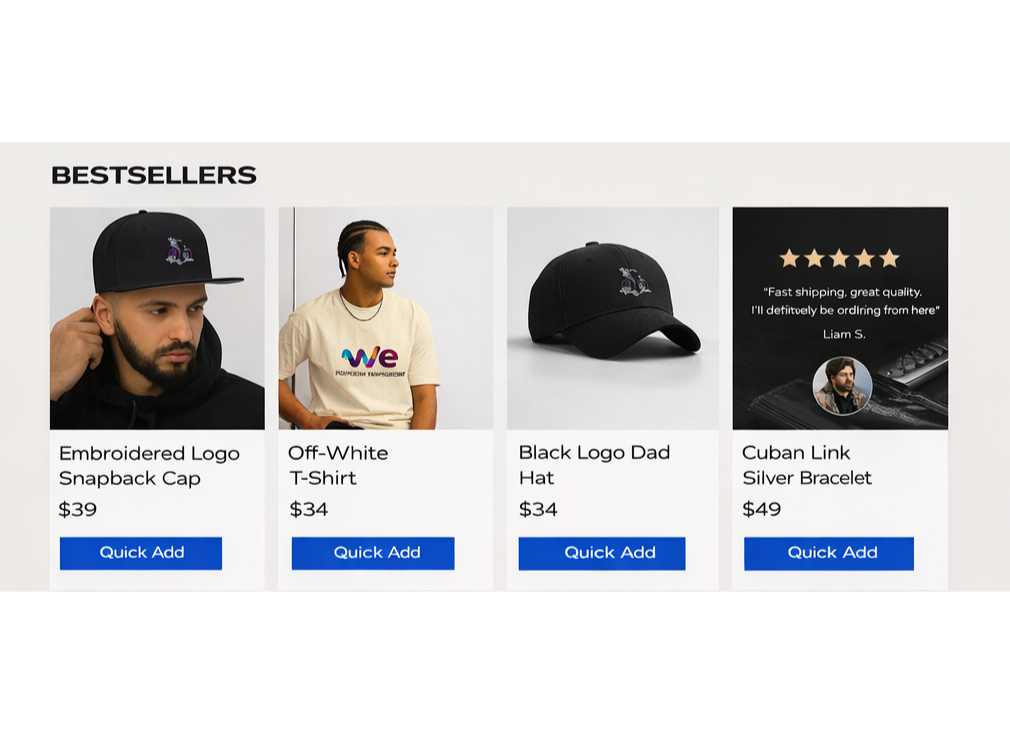The image size is (1010, 734).
Task: Click the Cuban Link Silver Bracelet title
Action: (x=807, y=465)
